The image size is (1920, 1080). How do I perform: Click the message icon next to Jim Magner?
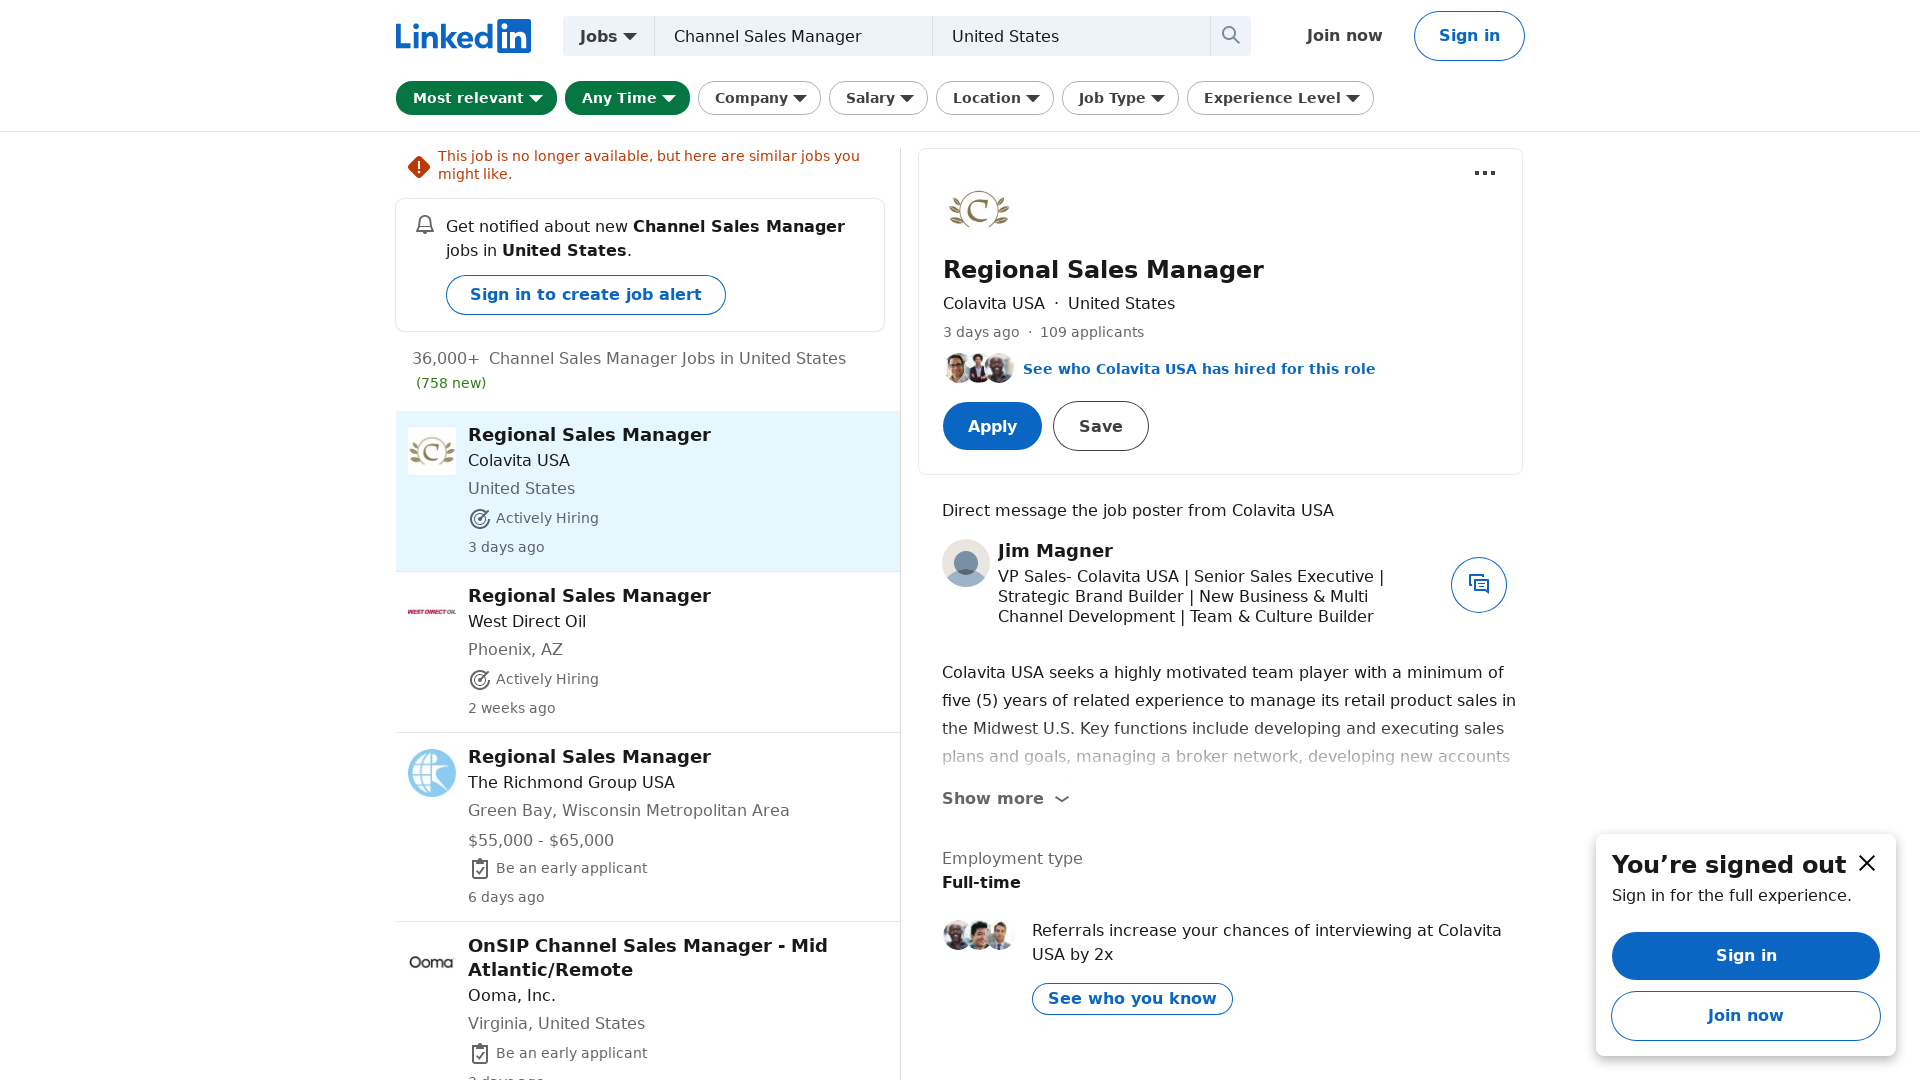1479,585
